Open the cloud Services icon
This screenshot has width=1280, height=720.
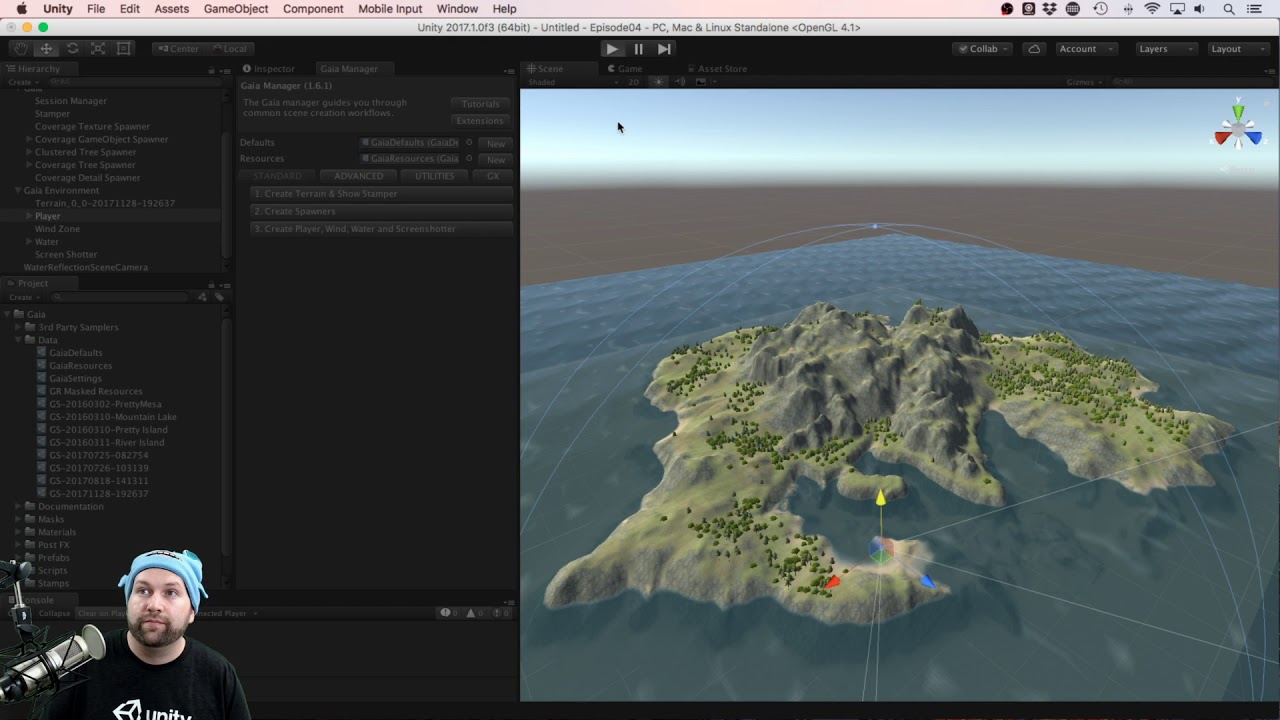pyautogui.click(x=1034, y=48)
